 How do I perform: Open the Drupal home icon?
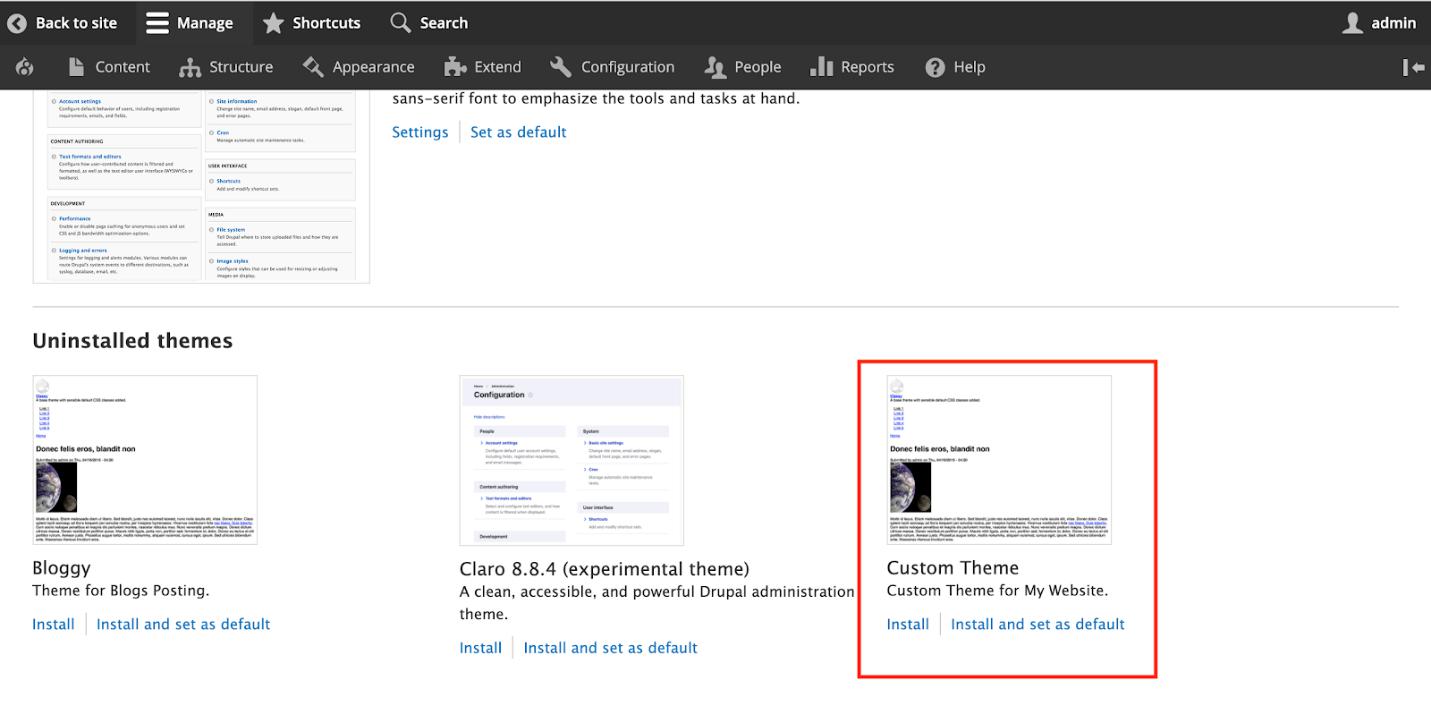pos(25,66)
